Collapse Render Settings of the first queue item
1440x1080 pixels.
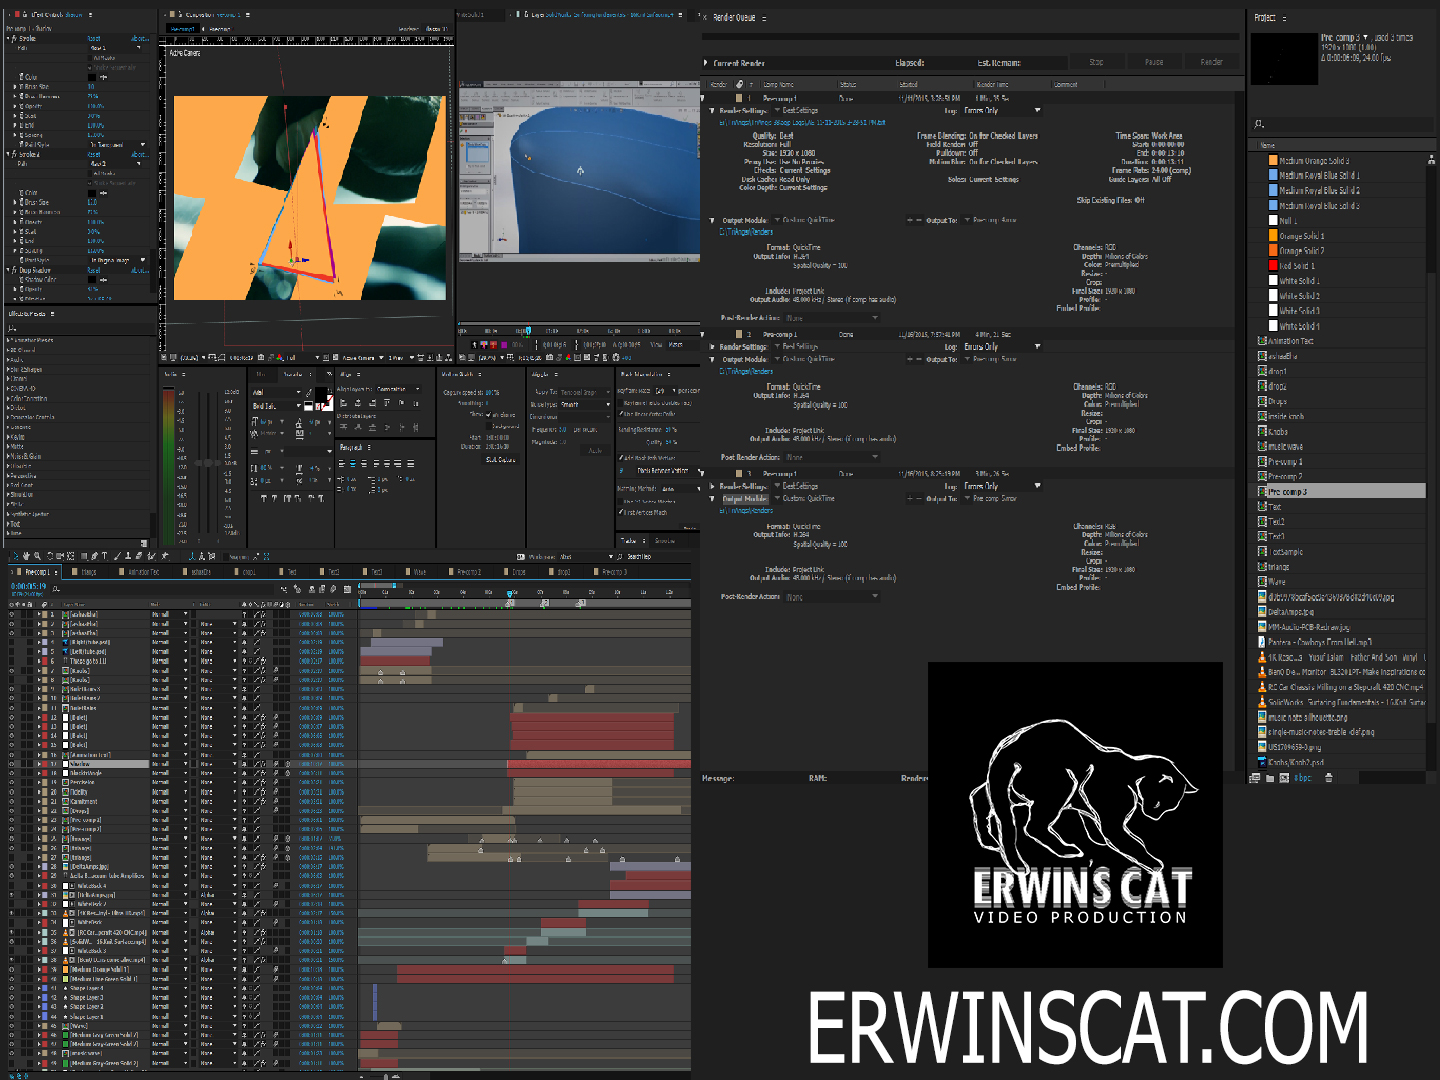click(x=711, y=110)
